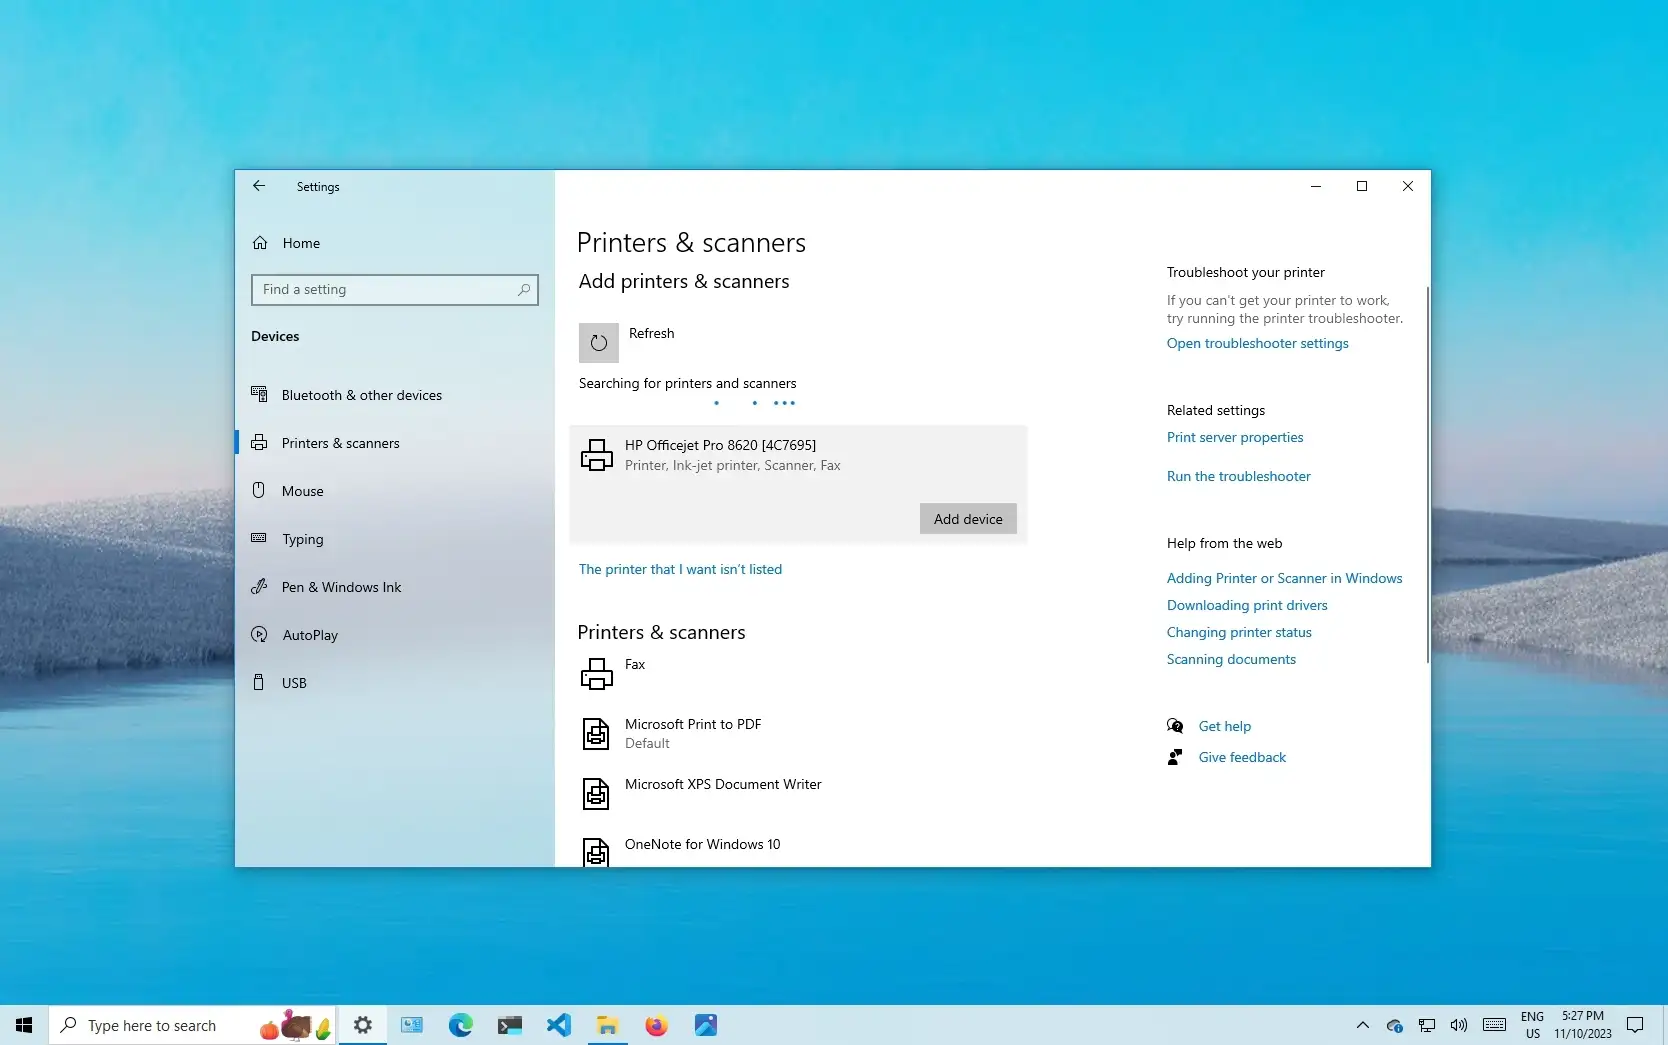
Task: Select Home in the Settings sidebar
Action: pos(395,243)
